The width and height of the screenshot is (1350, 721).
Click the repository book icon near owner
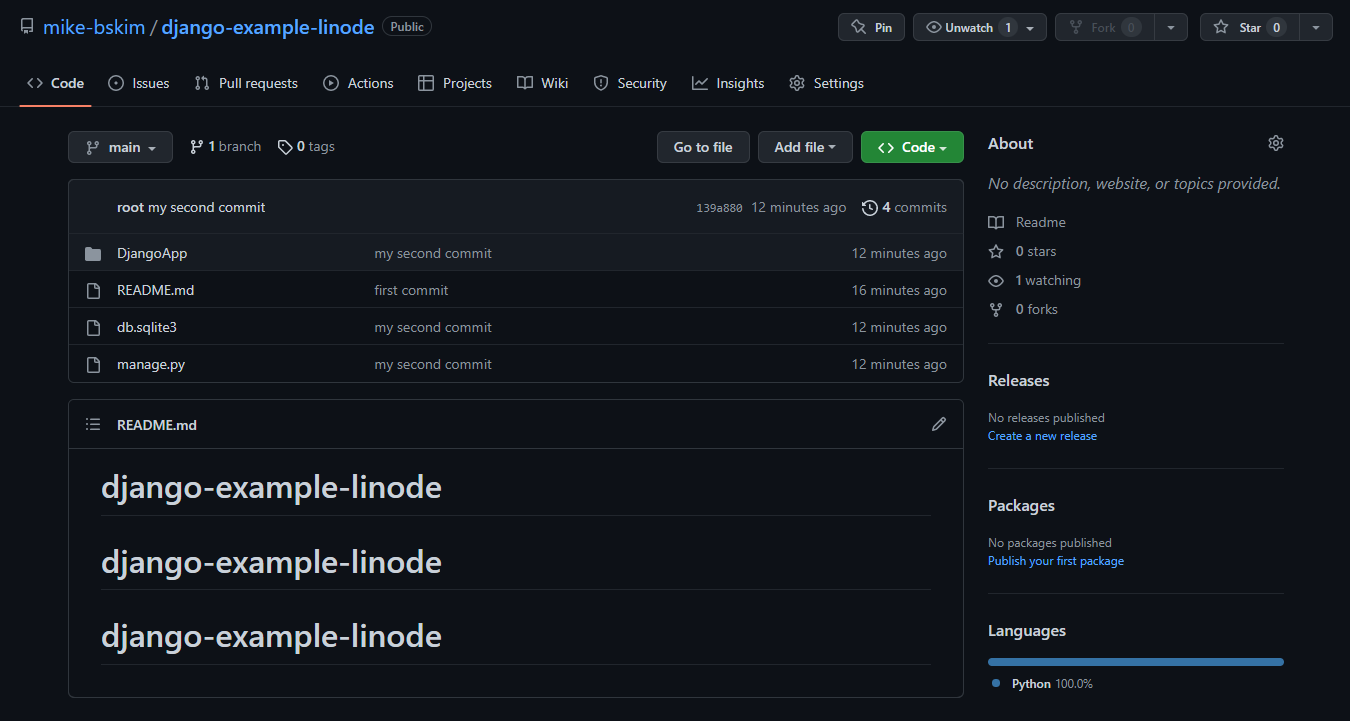27,27
